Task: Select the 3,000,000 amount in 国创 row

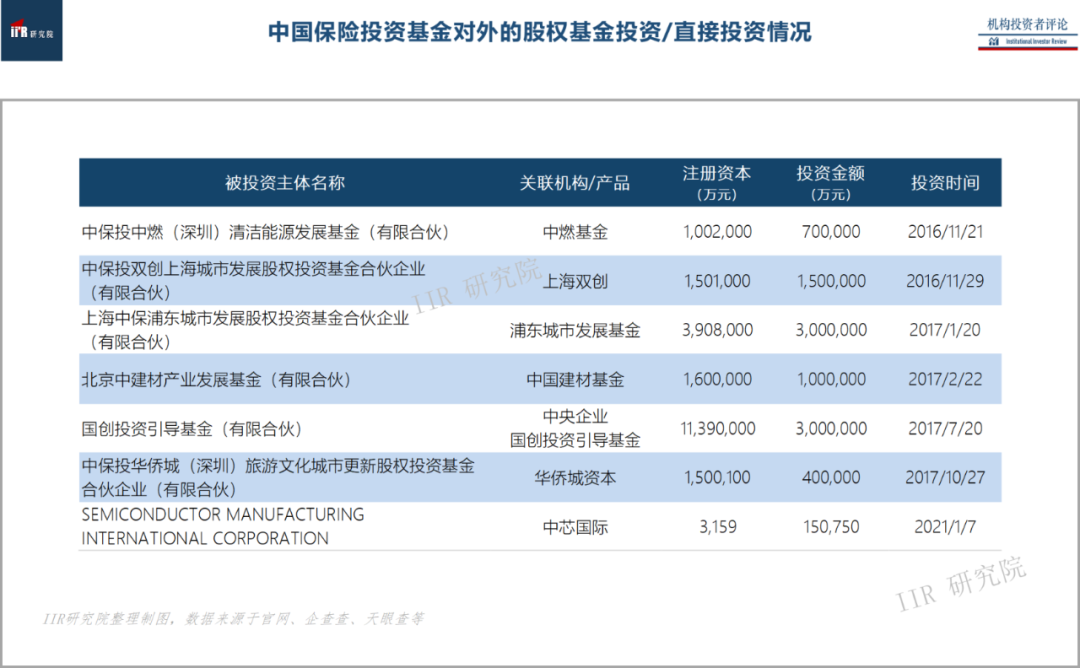Action: pos(831,429)
